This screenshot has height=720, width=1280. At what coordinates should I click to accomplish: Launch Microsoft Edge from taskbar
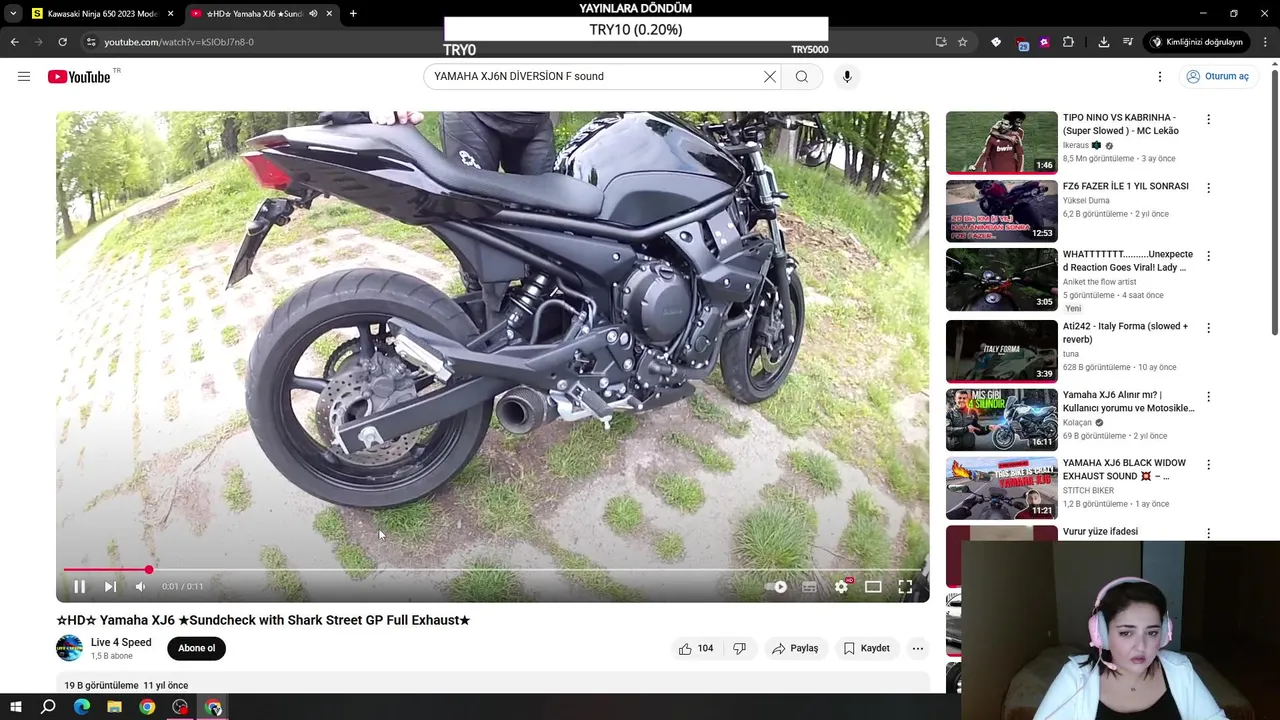[82, 707]
